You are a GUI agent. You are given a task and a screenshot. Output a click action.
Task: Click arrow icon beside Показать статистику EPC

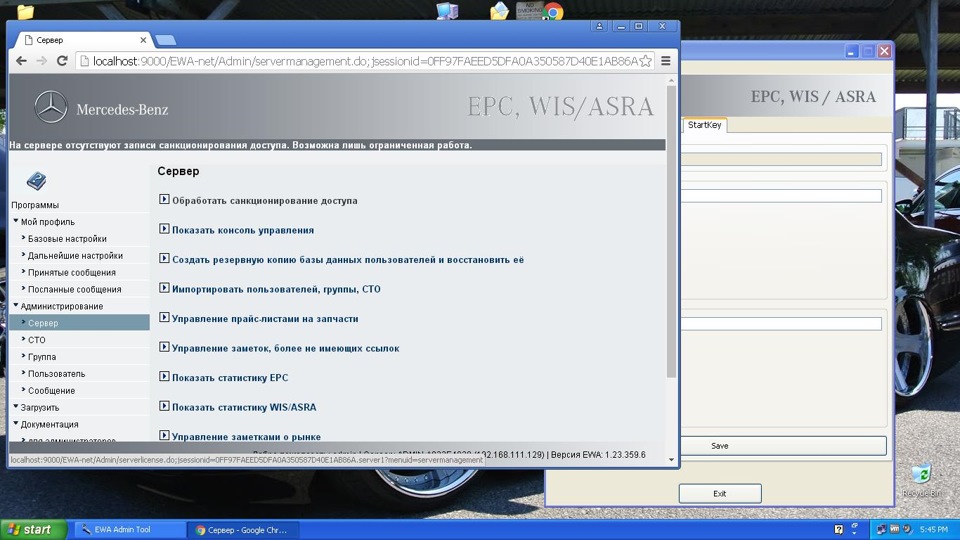click(x=163, y=376)
